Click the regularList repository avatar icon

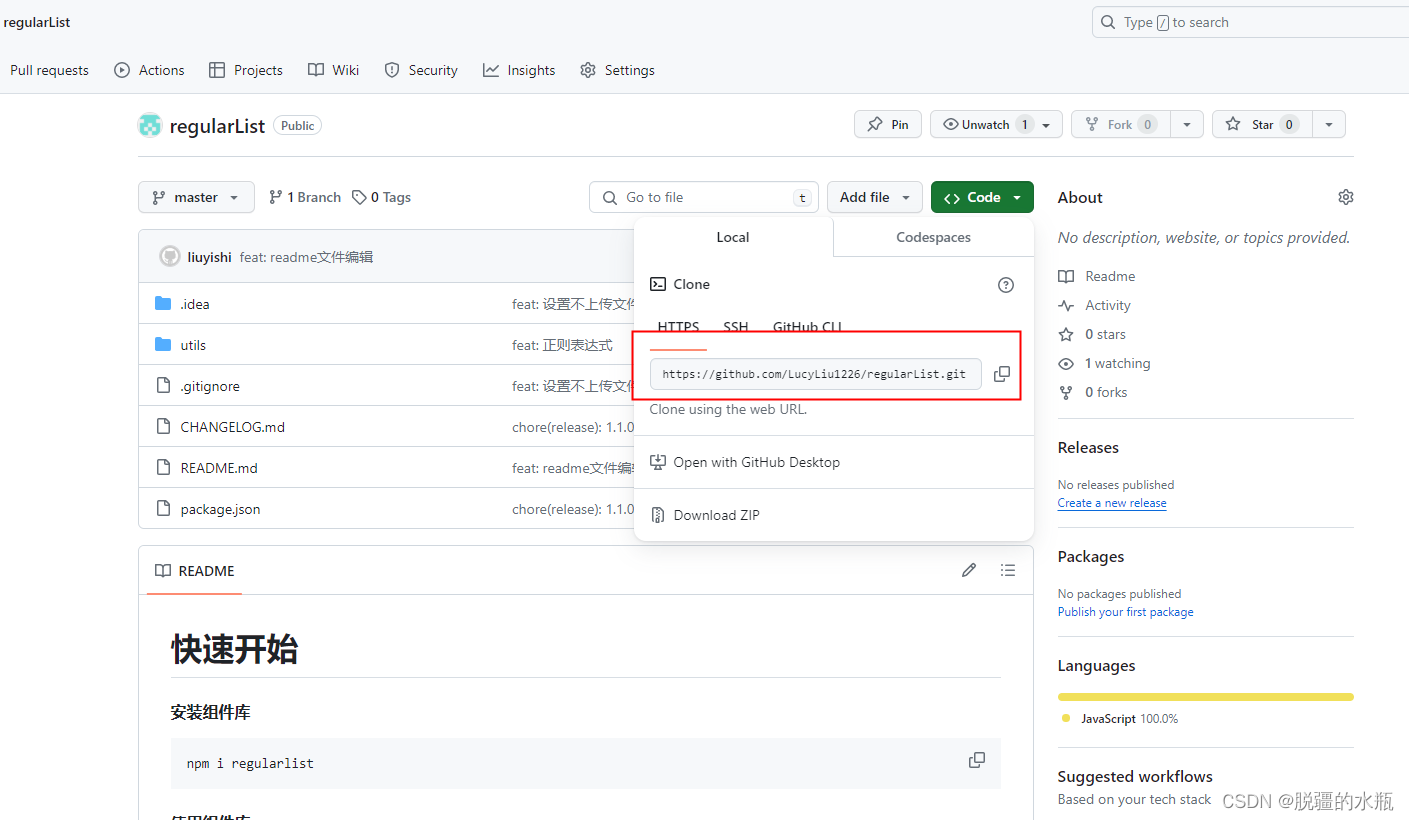tap(149, 125)
